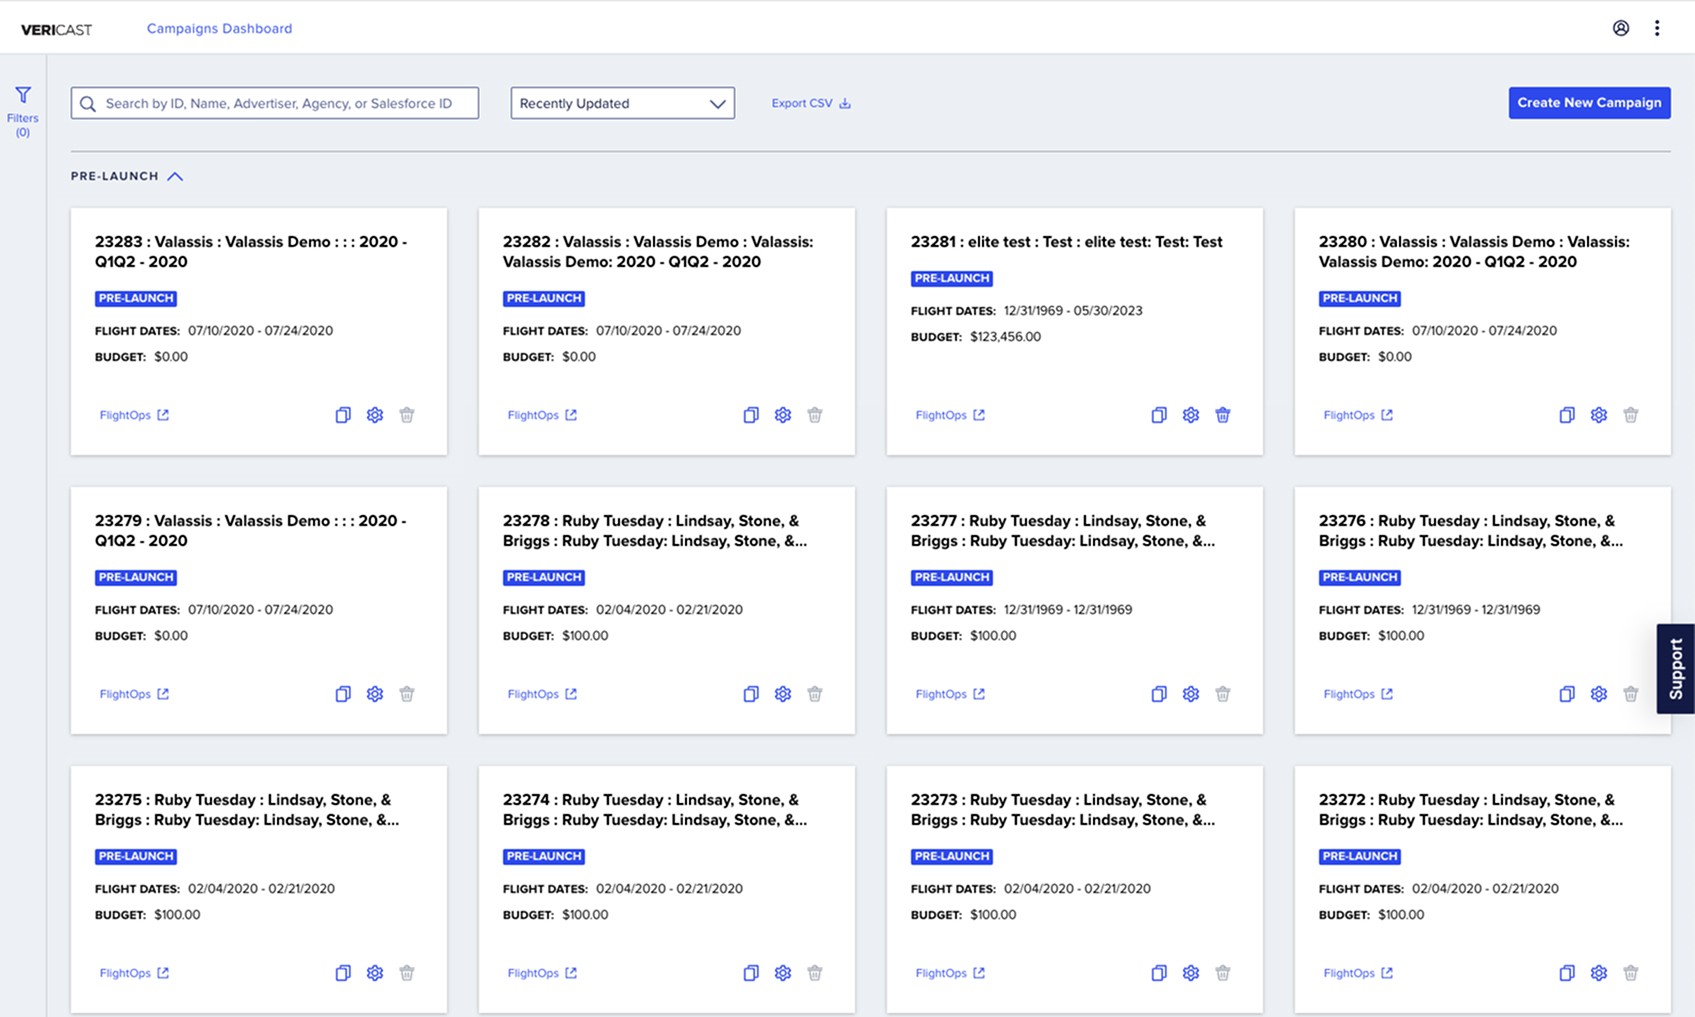
Task: Open the Filters funnel icon
Action: pos(23,95)
